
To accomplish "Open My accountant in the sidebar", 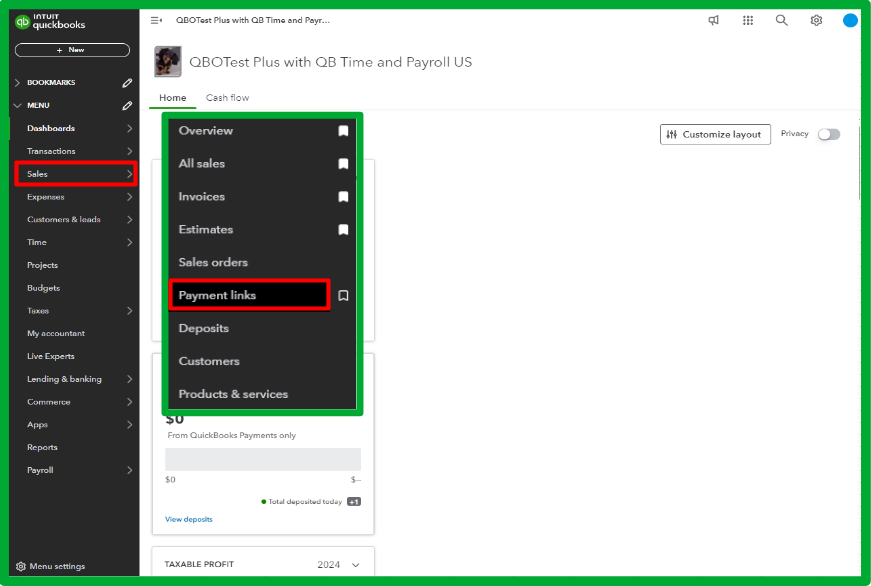I will click(x=56, y=333).
